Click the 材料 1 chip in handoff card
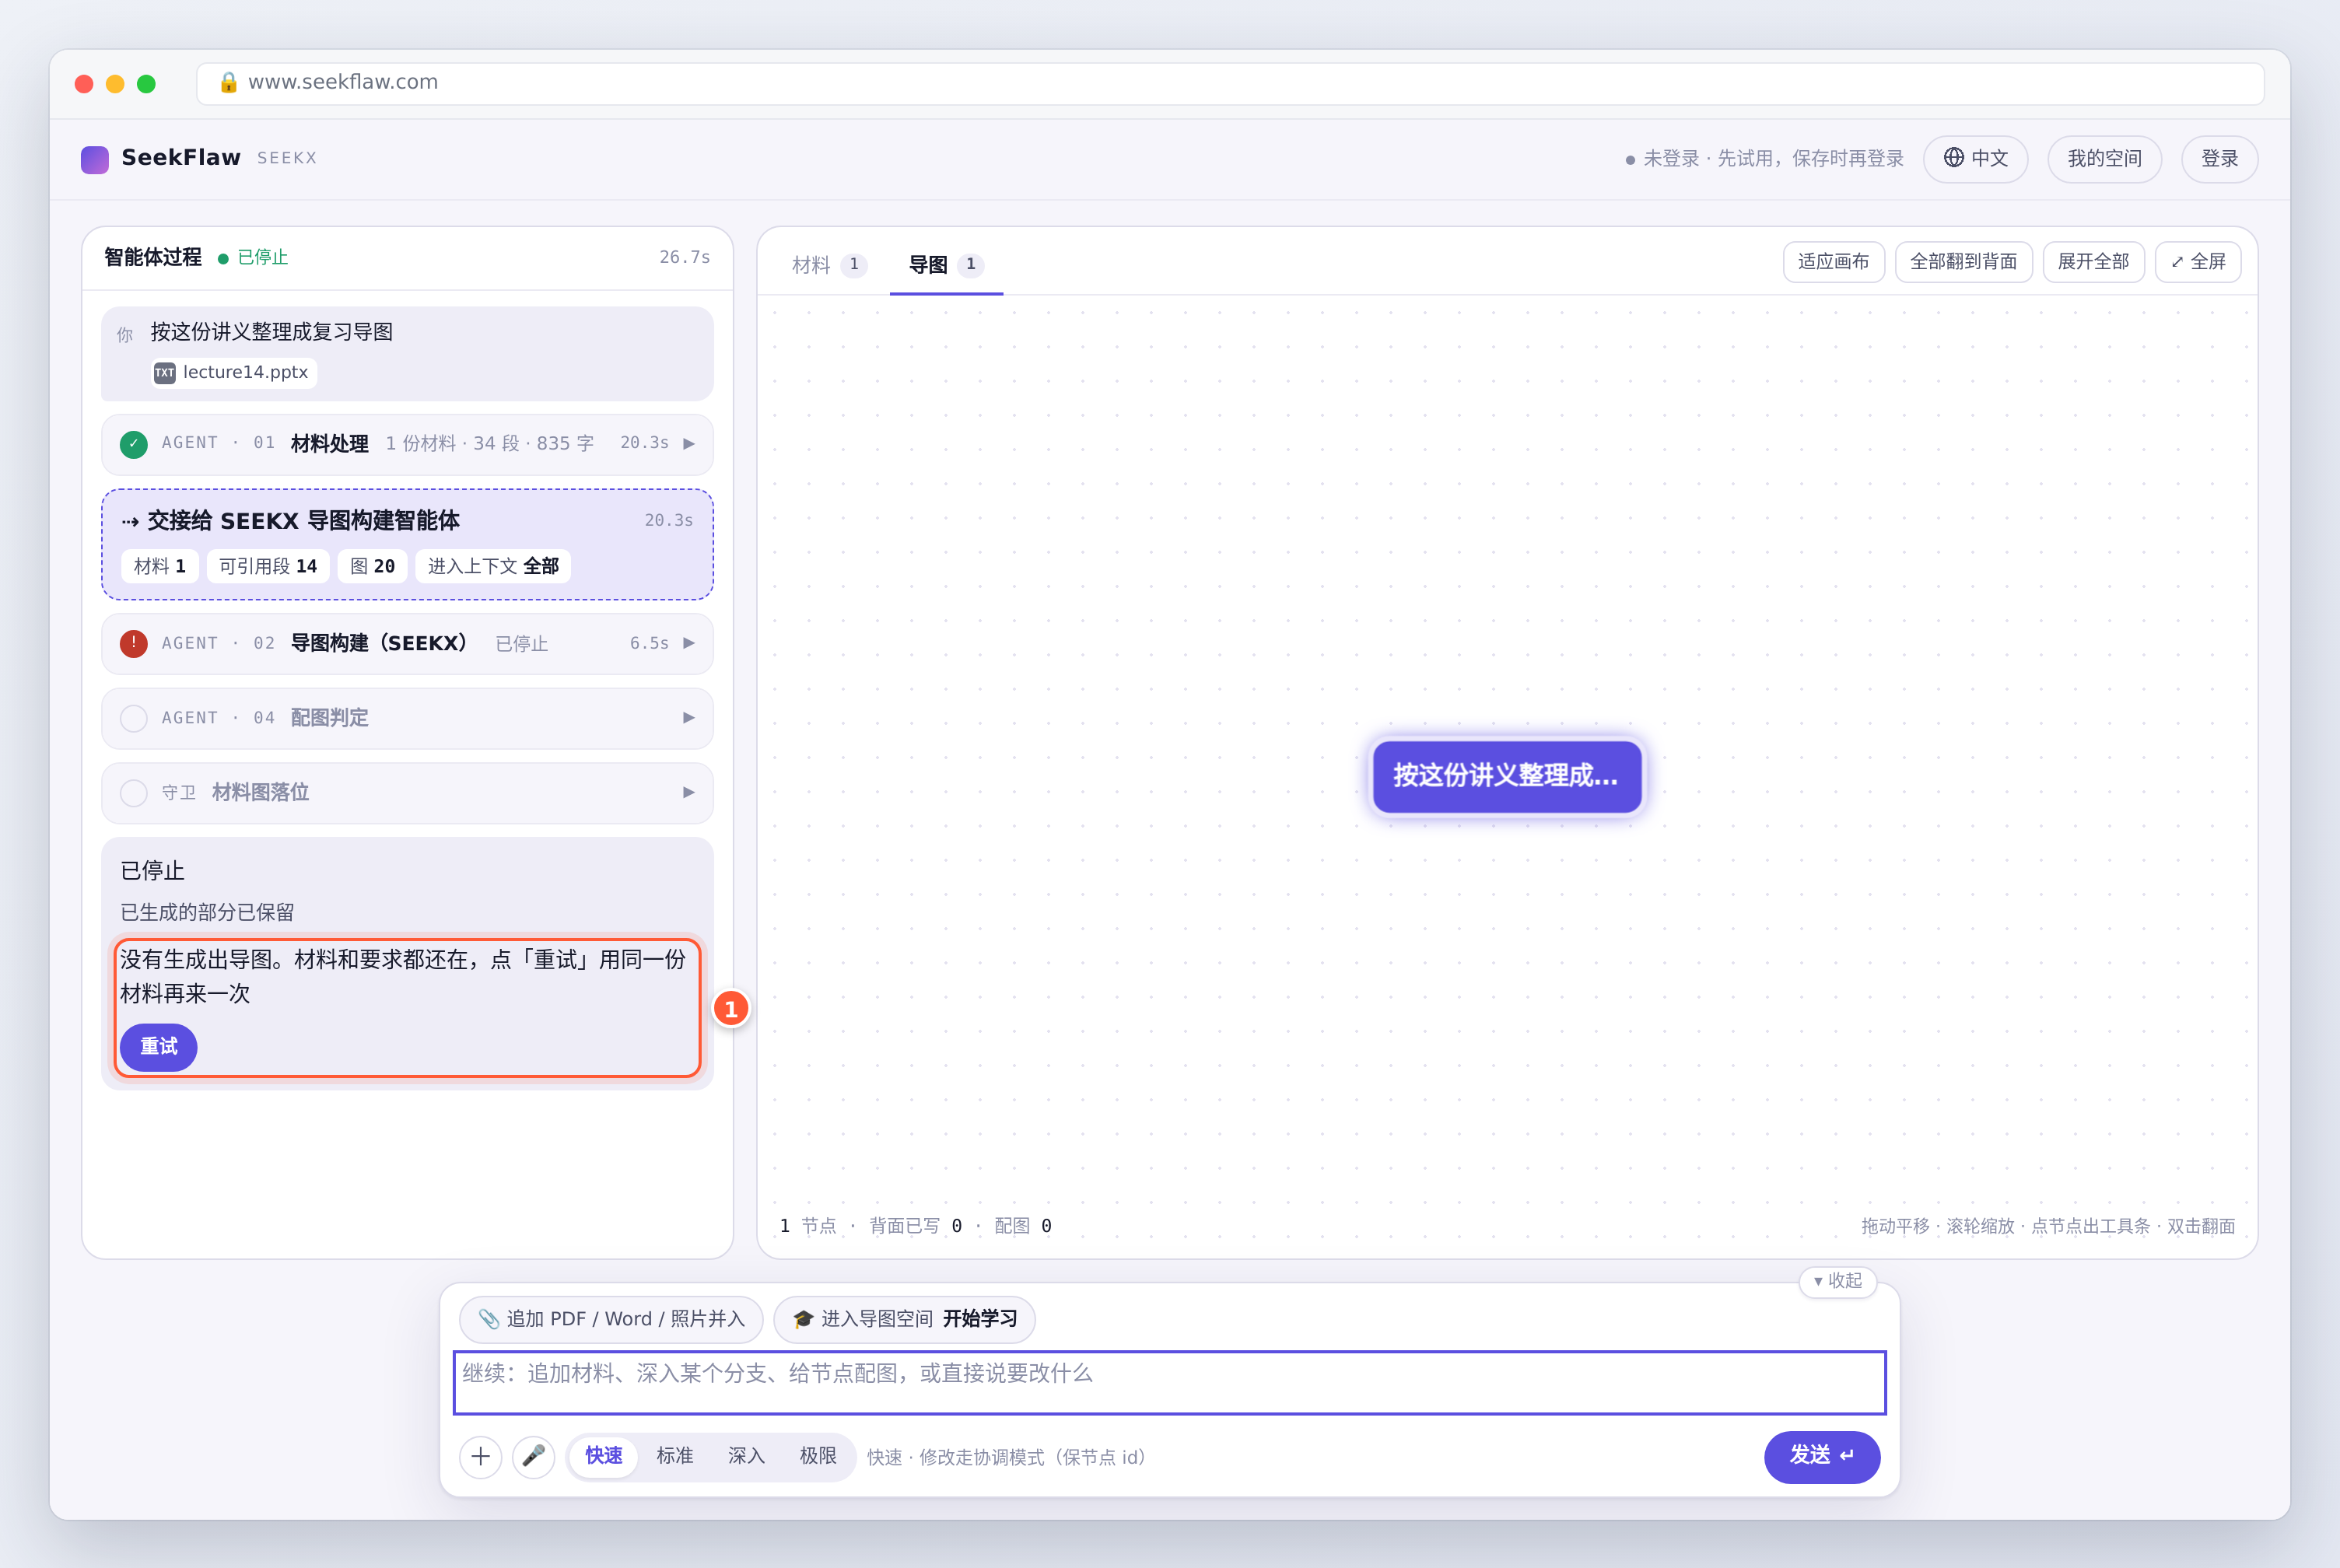 tap(160, 567)
